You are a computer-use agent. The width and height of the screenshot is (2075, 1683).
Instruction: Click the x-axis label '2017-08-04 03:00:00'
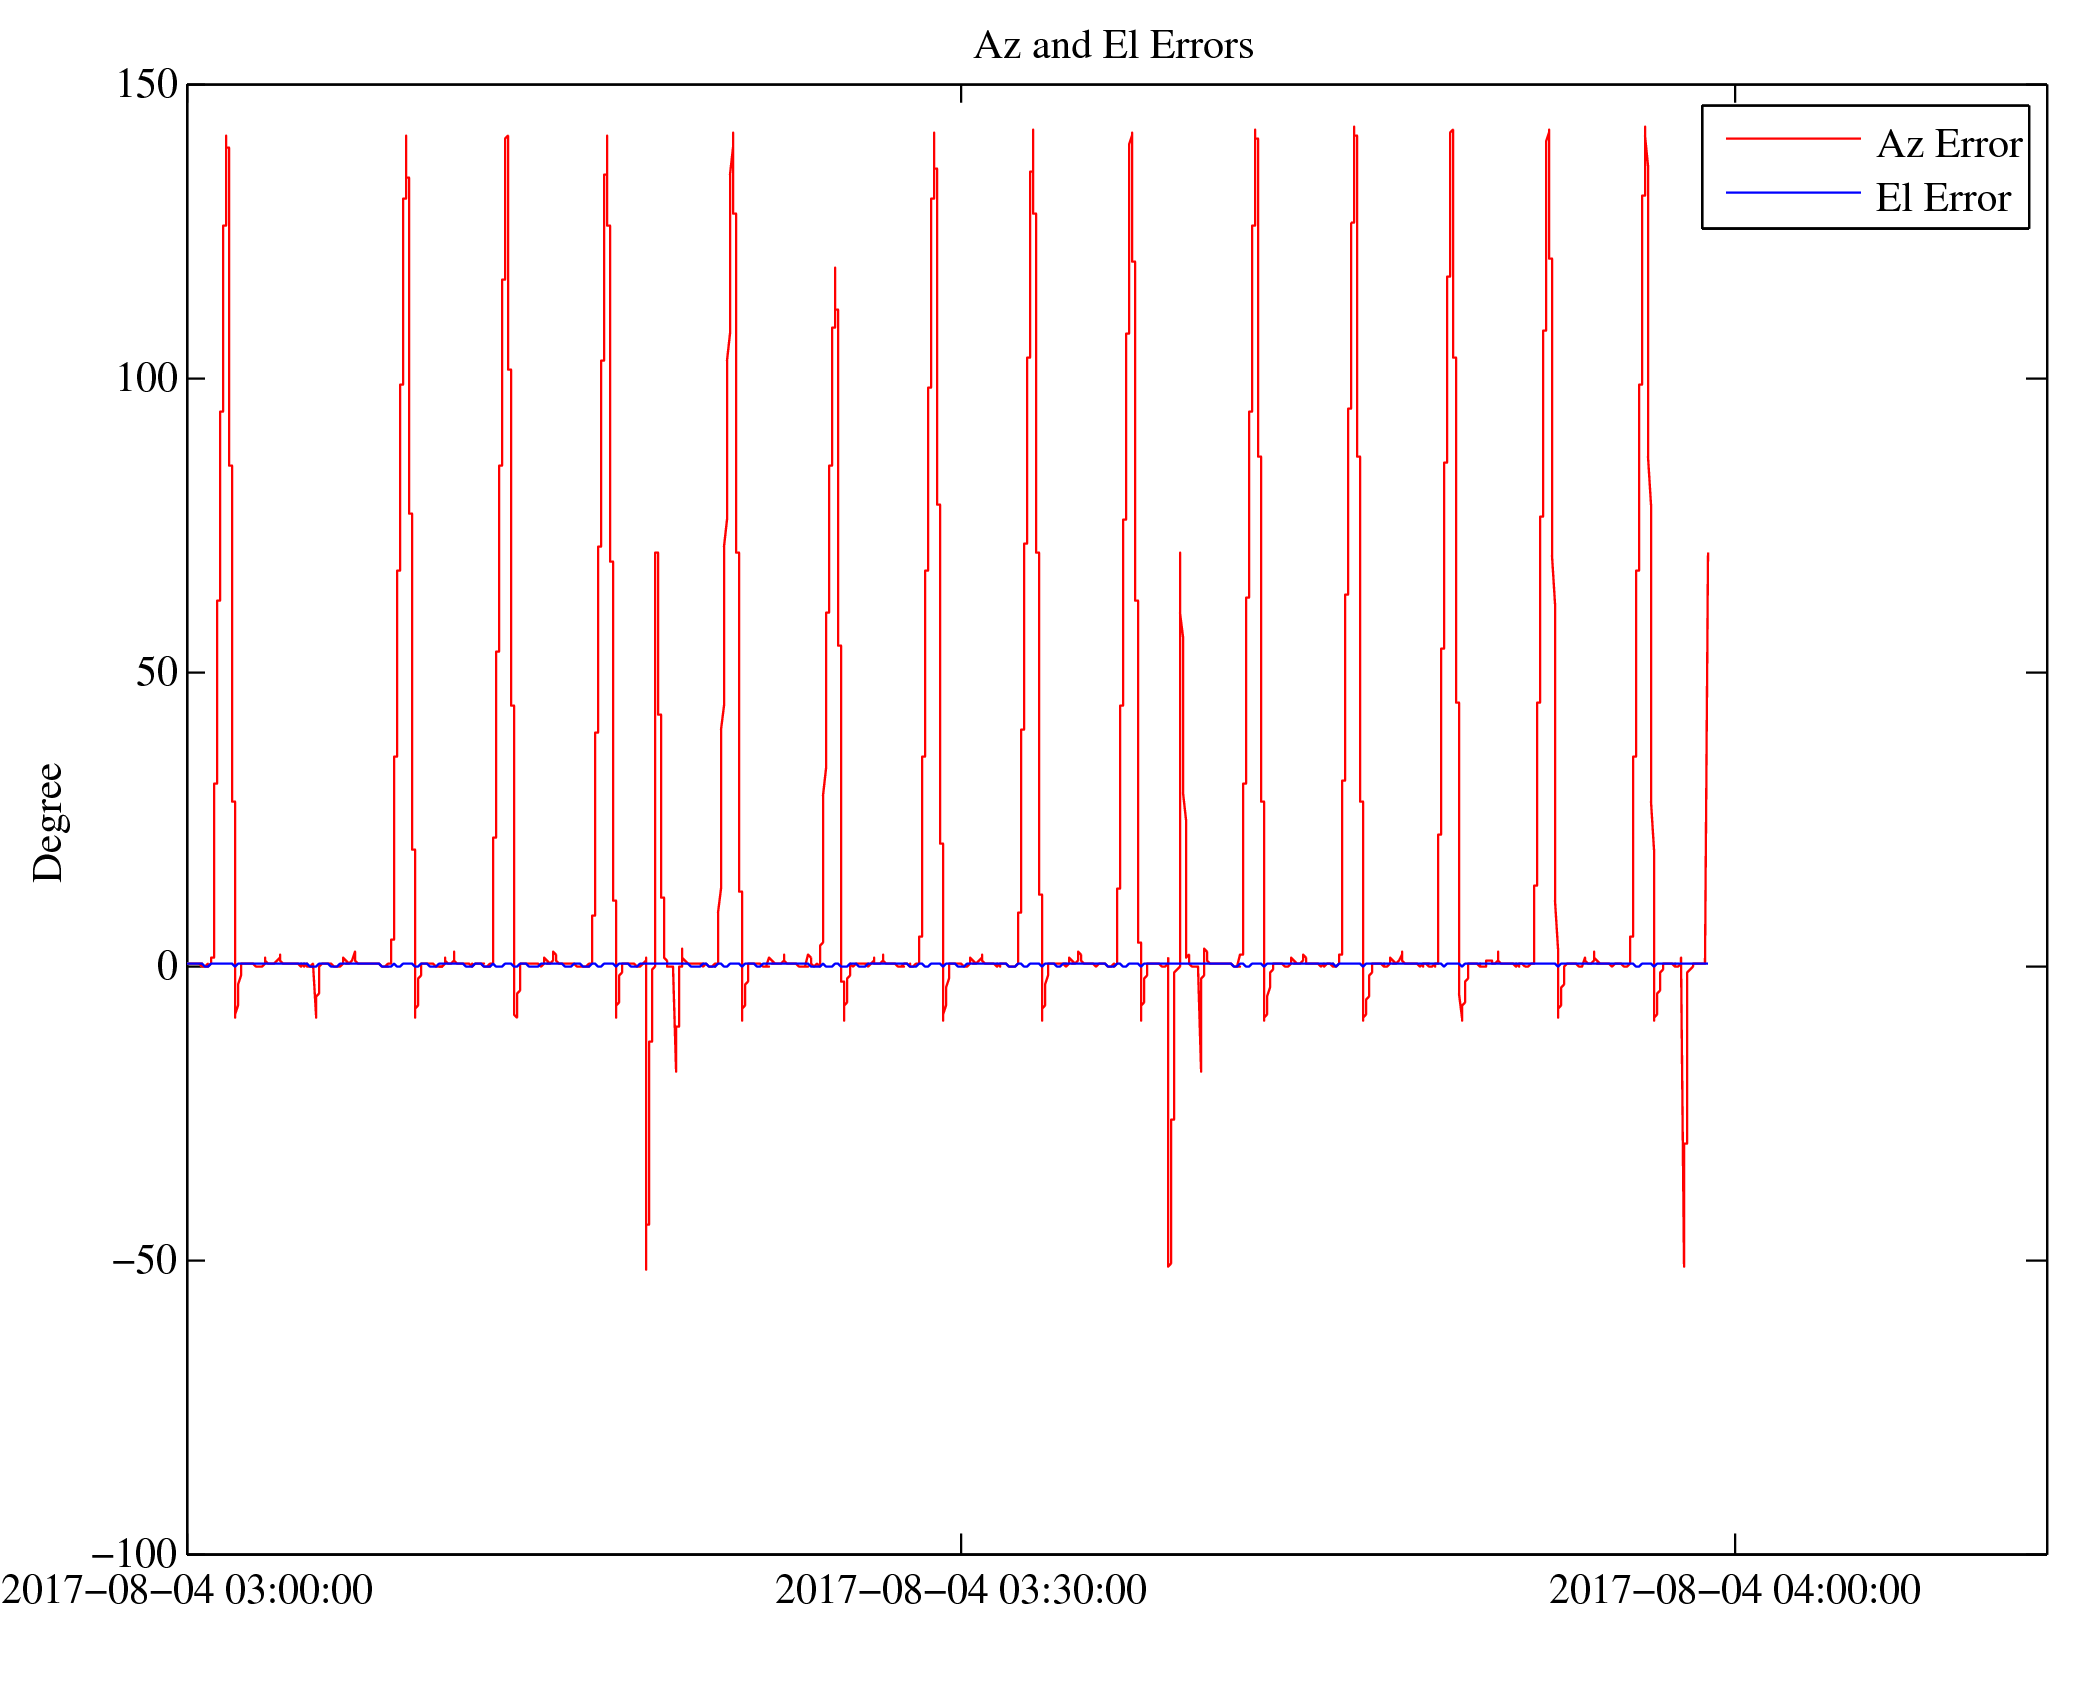coord(187,1590)
